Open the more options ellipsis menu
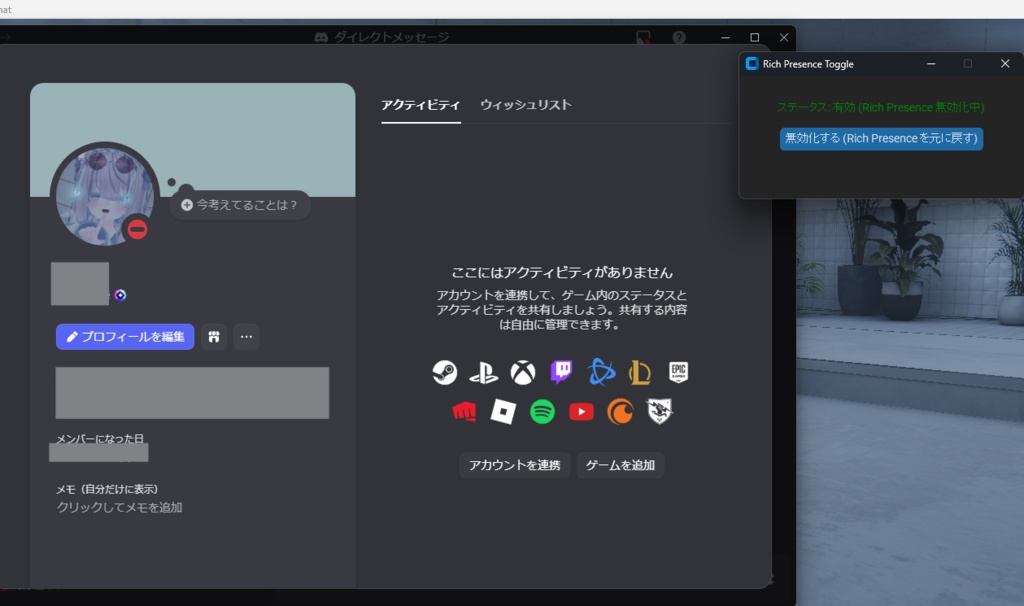The width and height of the screenshot is (1024, 606). (x=246, y=337)
